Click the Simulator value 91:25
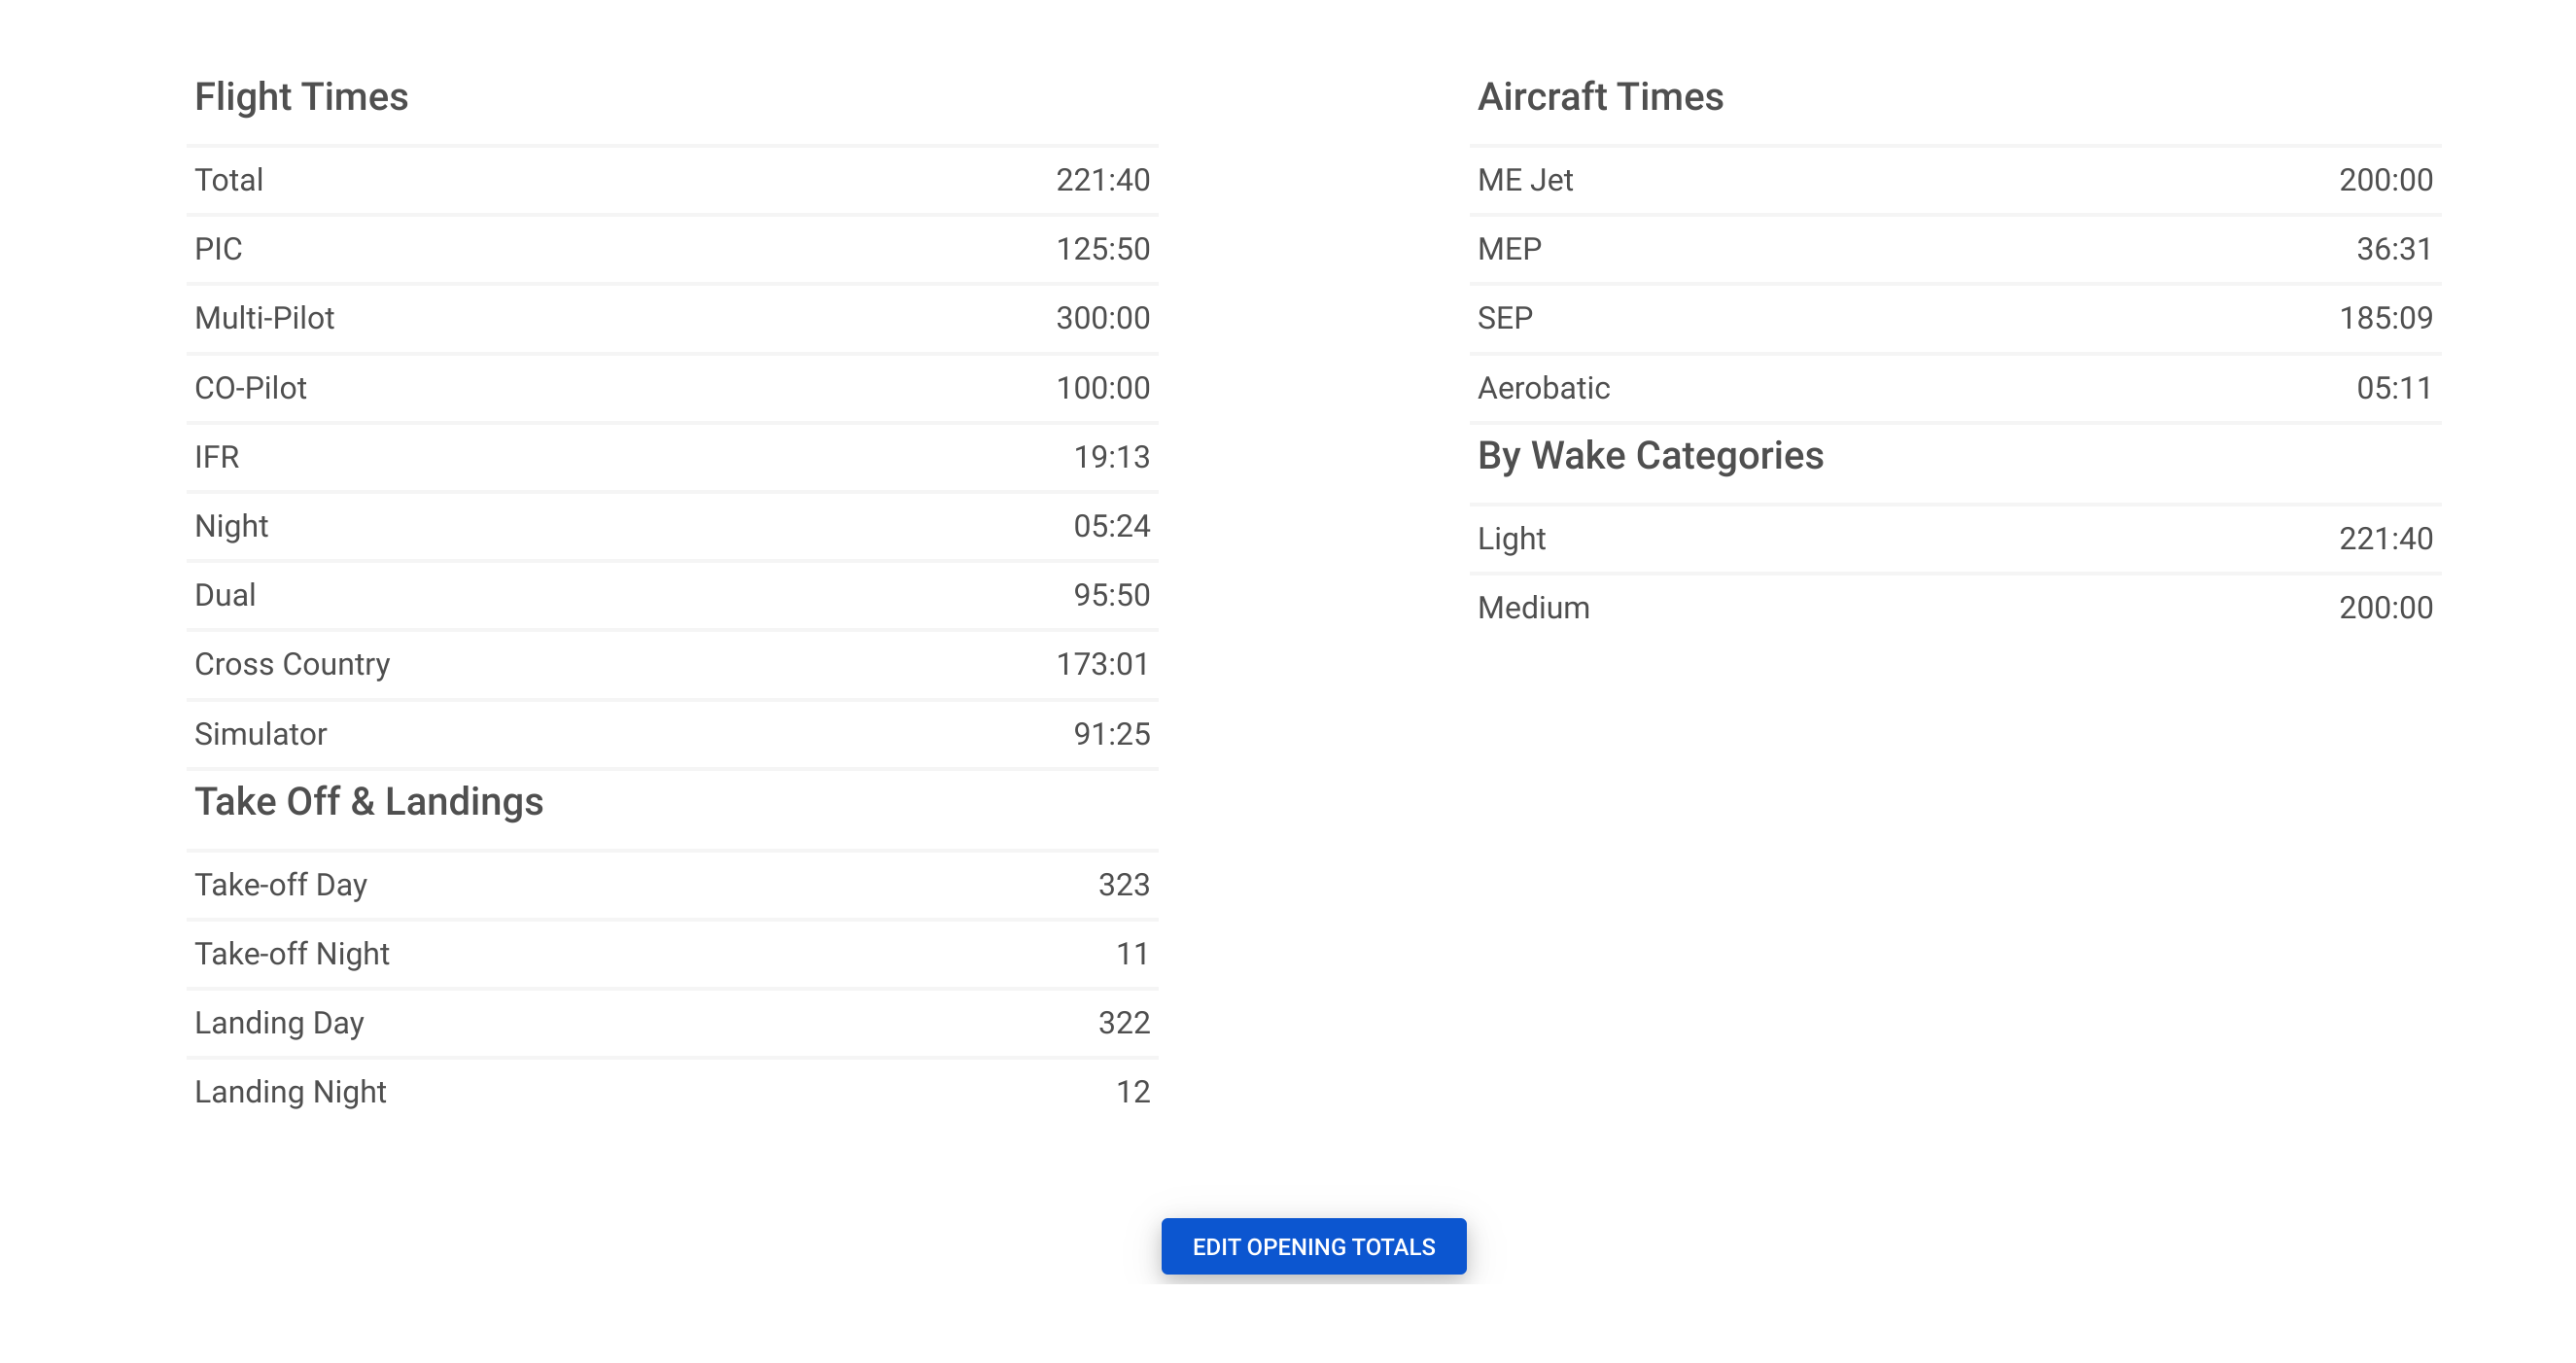 (1112, 734)
